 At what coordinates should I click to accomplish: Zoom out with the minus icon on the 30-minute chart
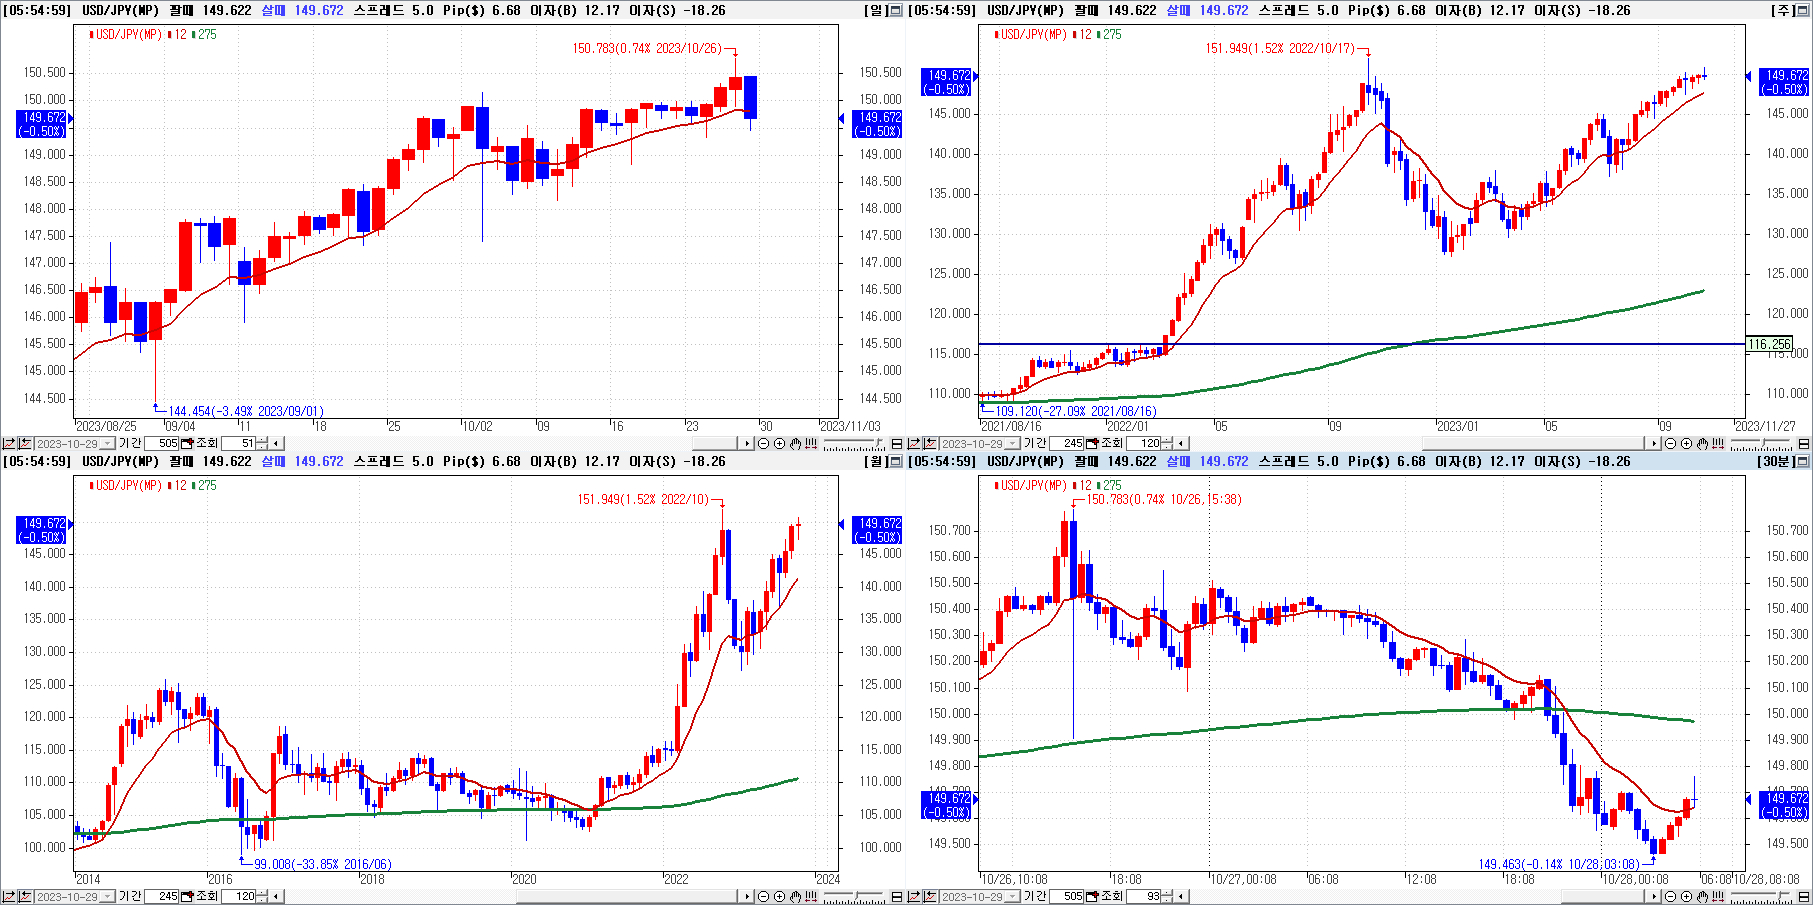click(x=1670, y=896)
